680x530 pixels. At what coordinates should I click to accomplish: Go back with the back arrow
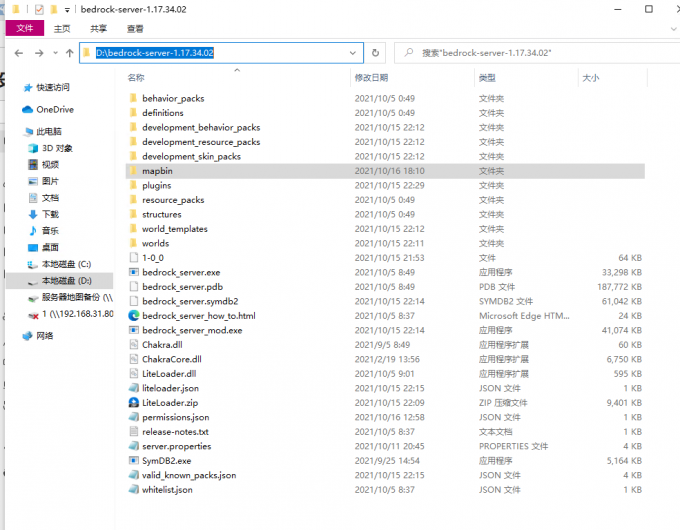(x=19, y=53)
